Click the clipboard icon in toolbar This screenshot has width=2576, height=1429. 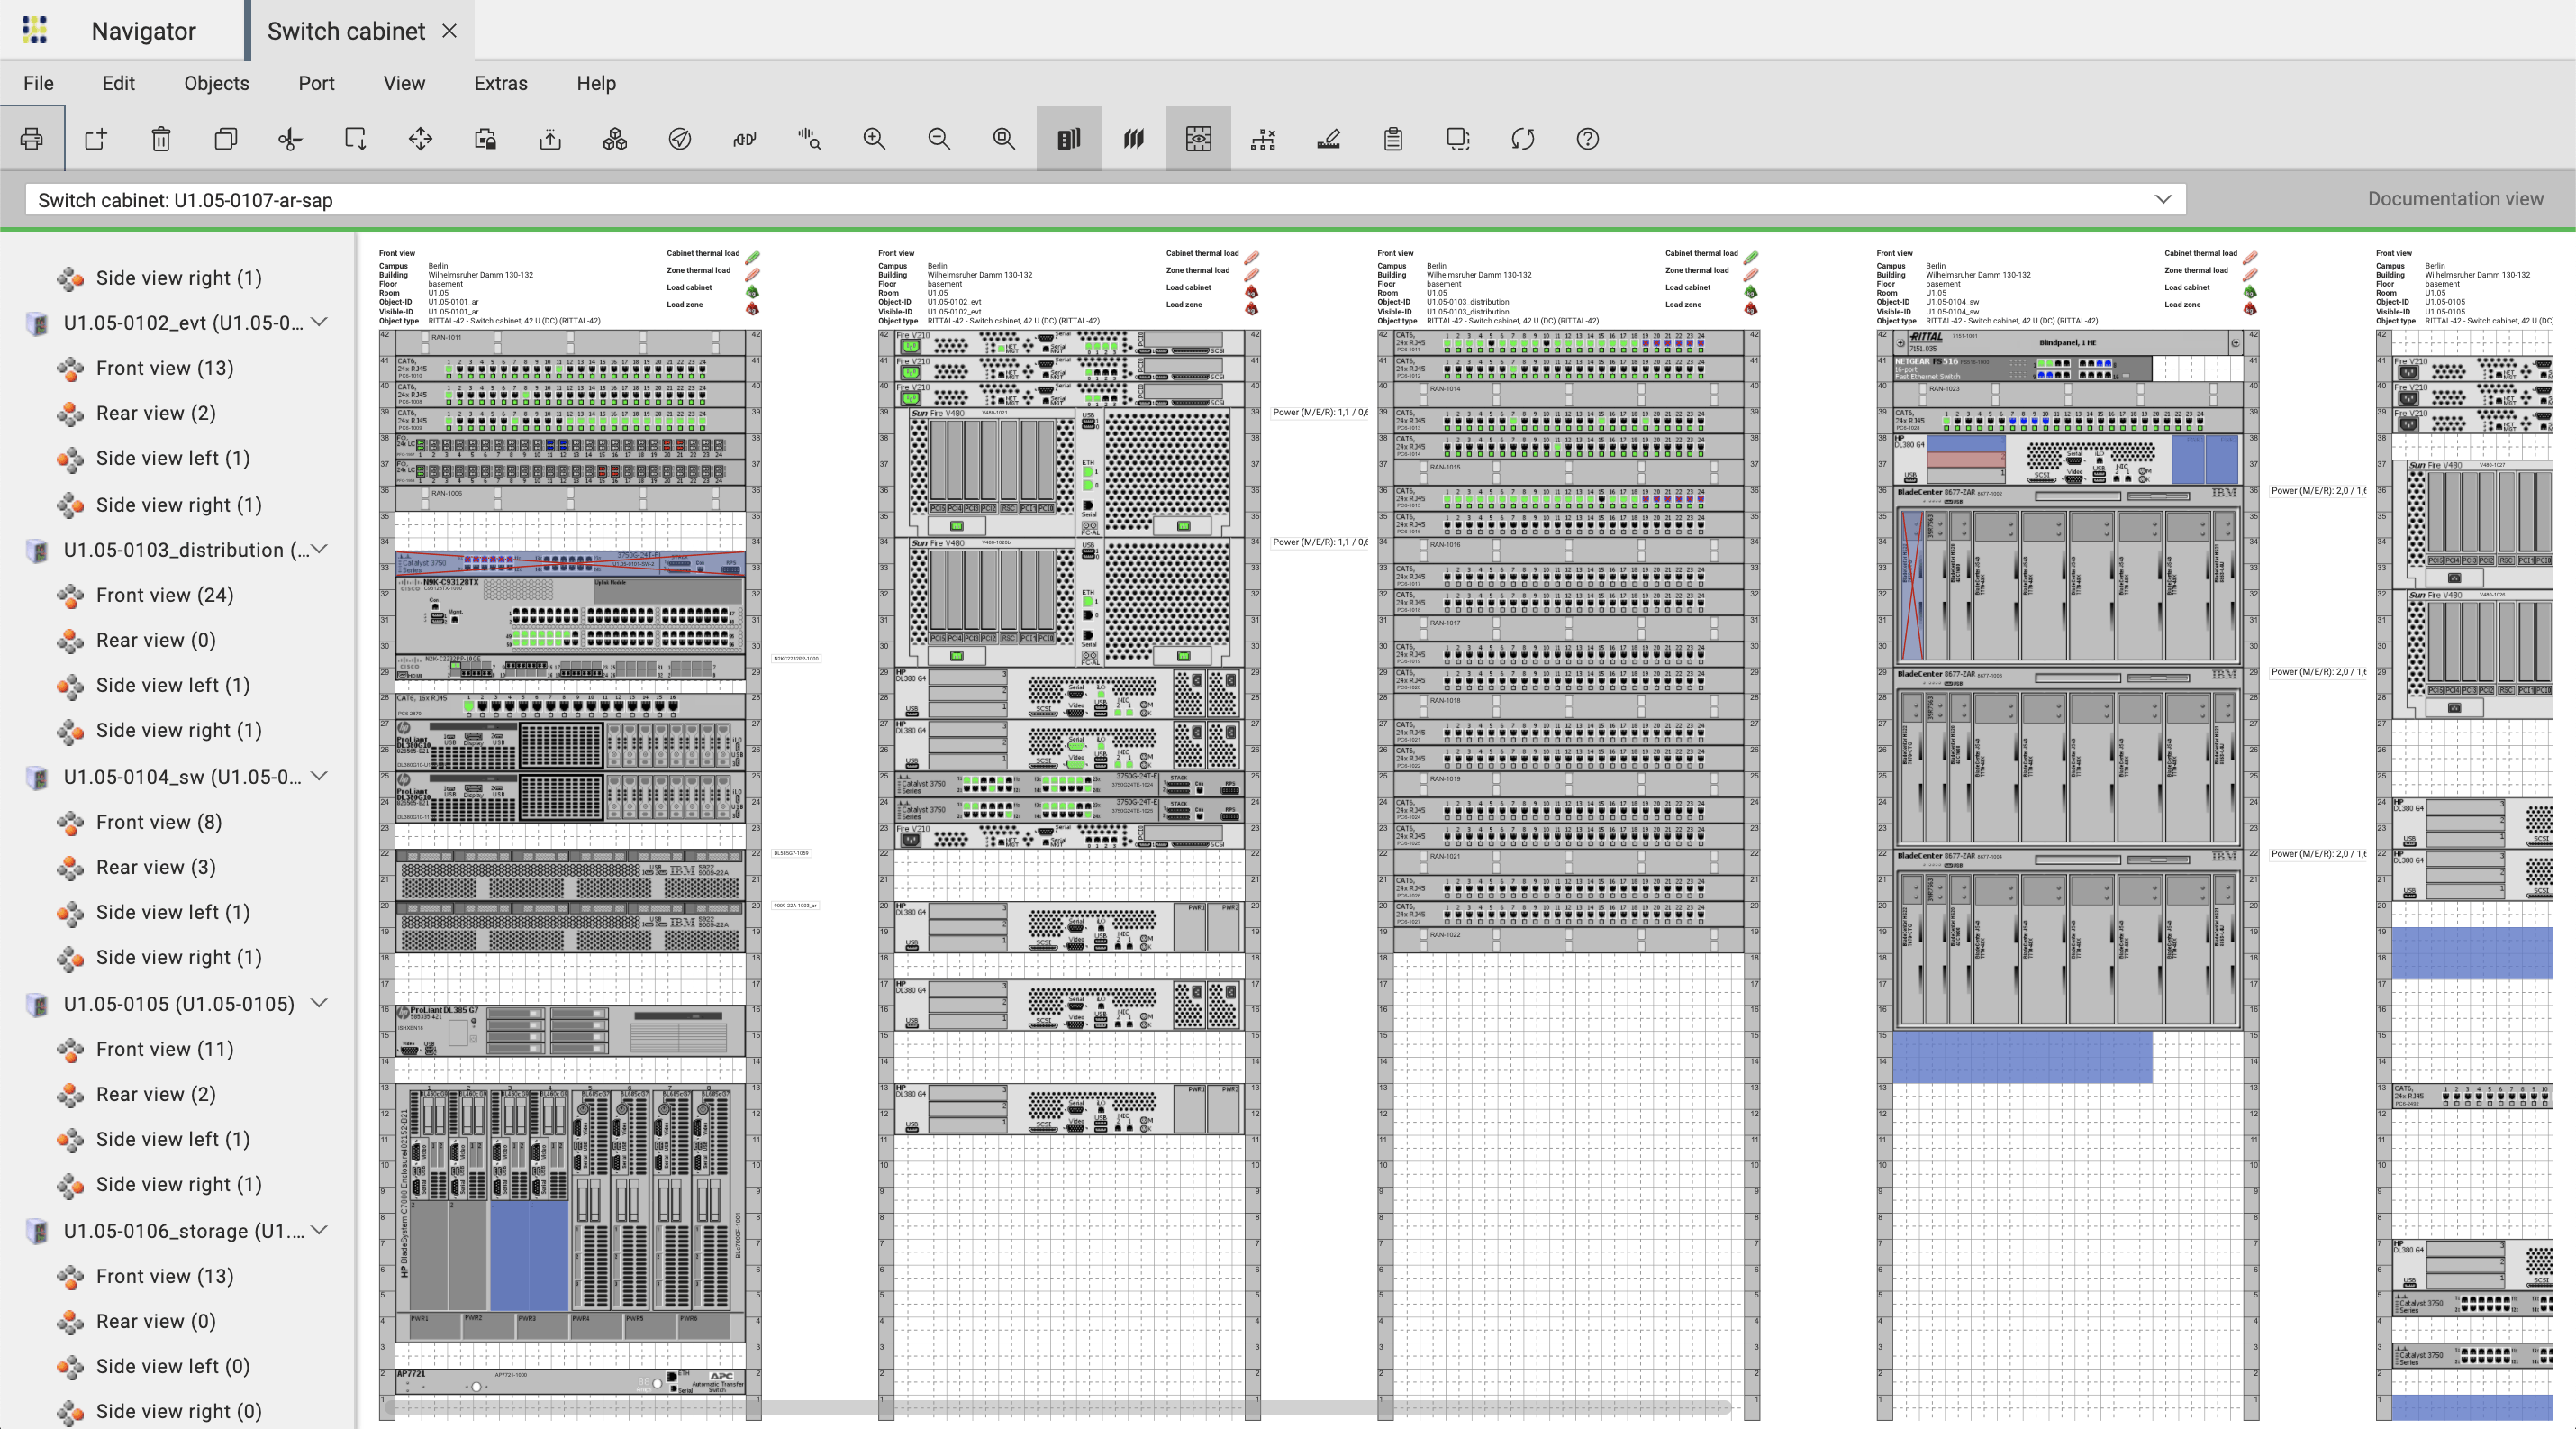point(1393,139)
